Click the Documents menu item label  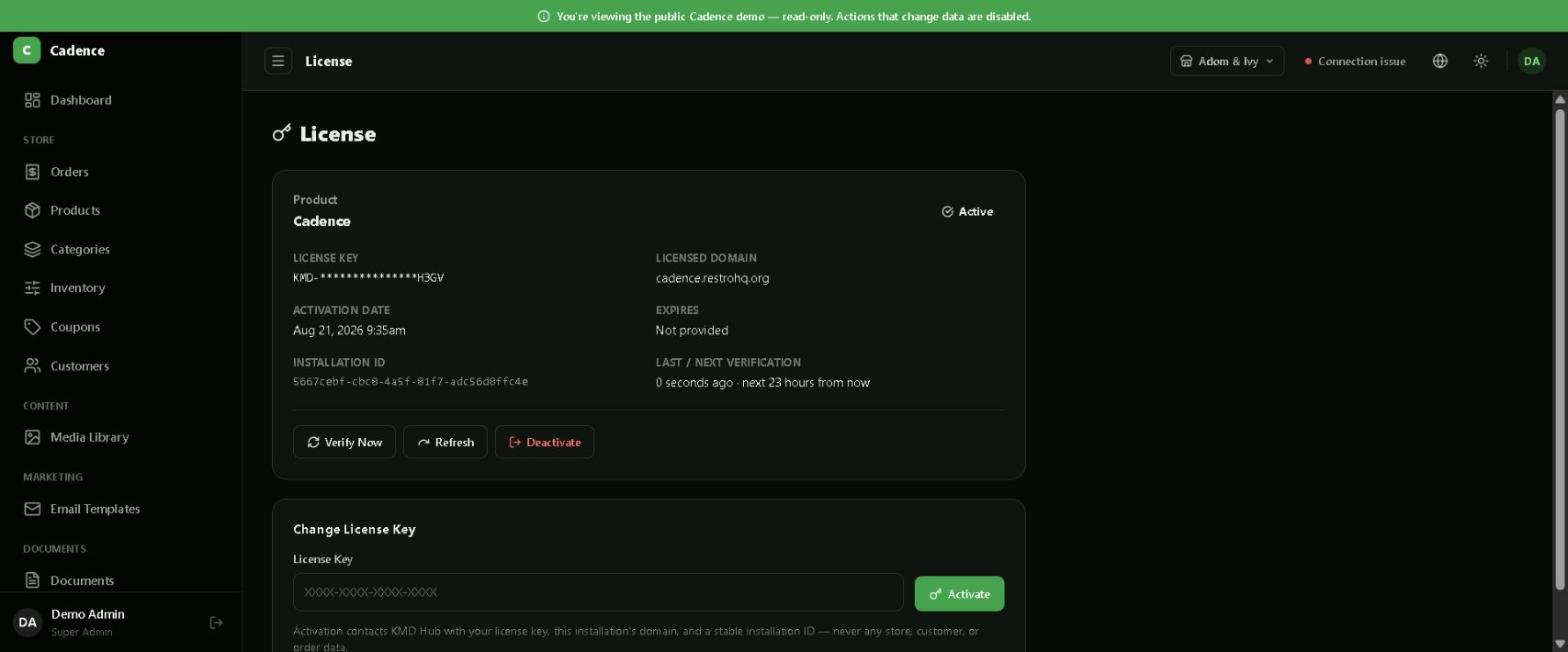click(x=82, y=580)
